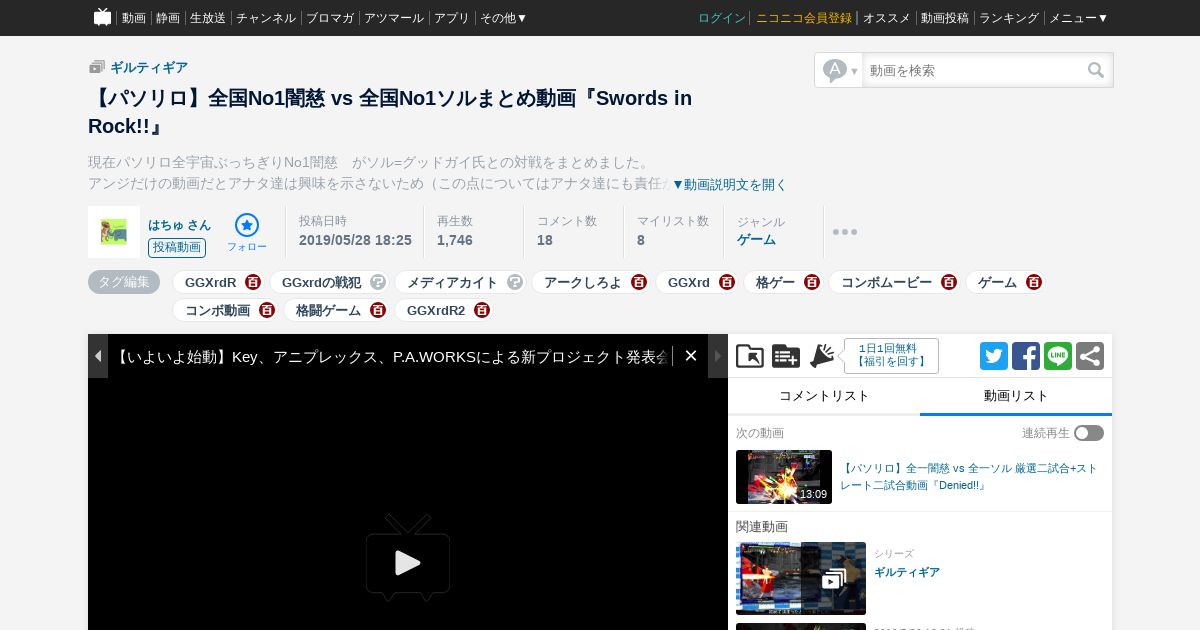Toggle 連続再生 continuous playback switch
This screenshot has height=630, width=1200.
[x=1089, y=433]
